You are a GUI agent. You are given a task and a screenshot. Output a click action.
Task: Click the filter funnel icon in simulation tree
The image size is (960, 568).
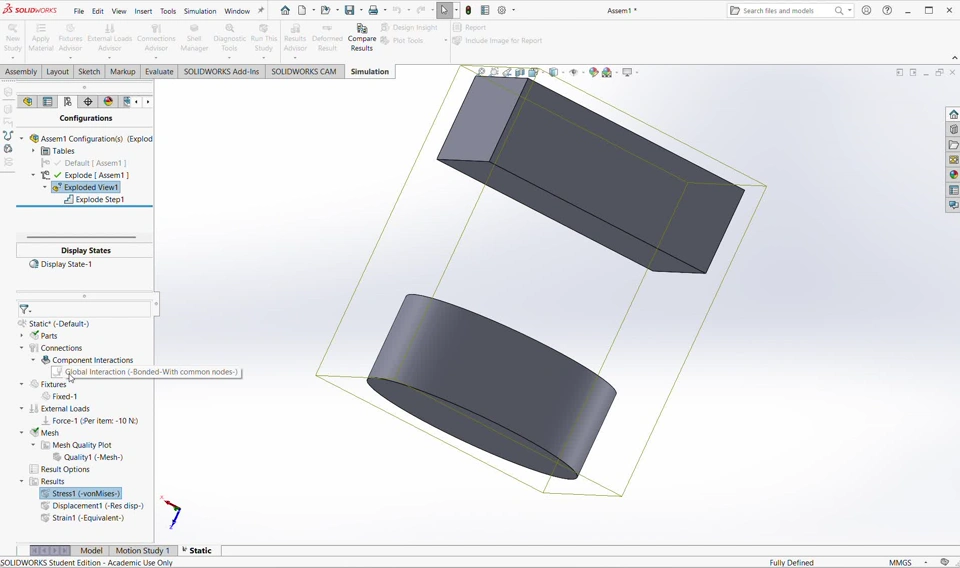[x=24, y=310]
